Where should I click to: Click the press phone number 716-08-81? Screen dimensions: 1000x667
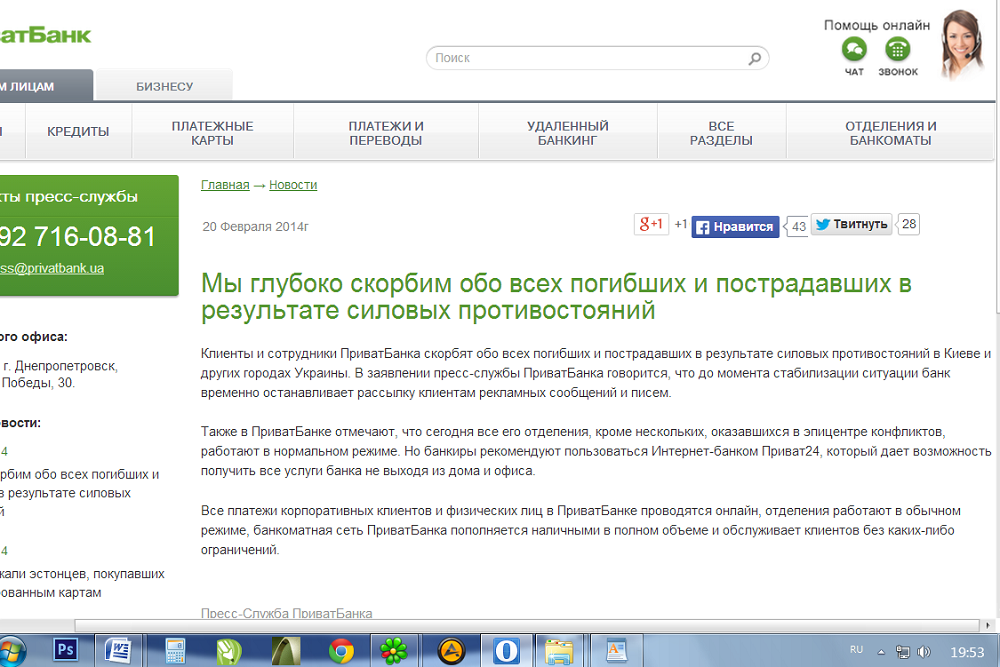tap(77, 237)
